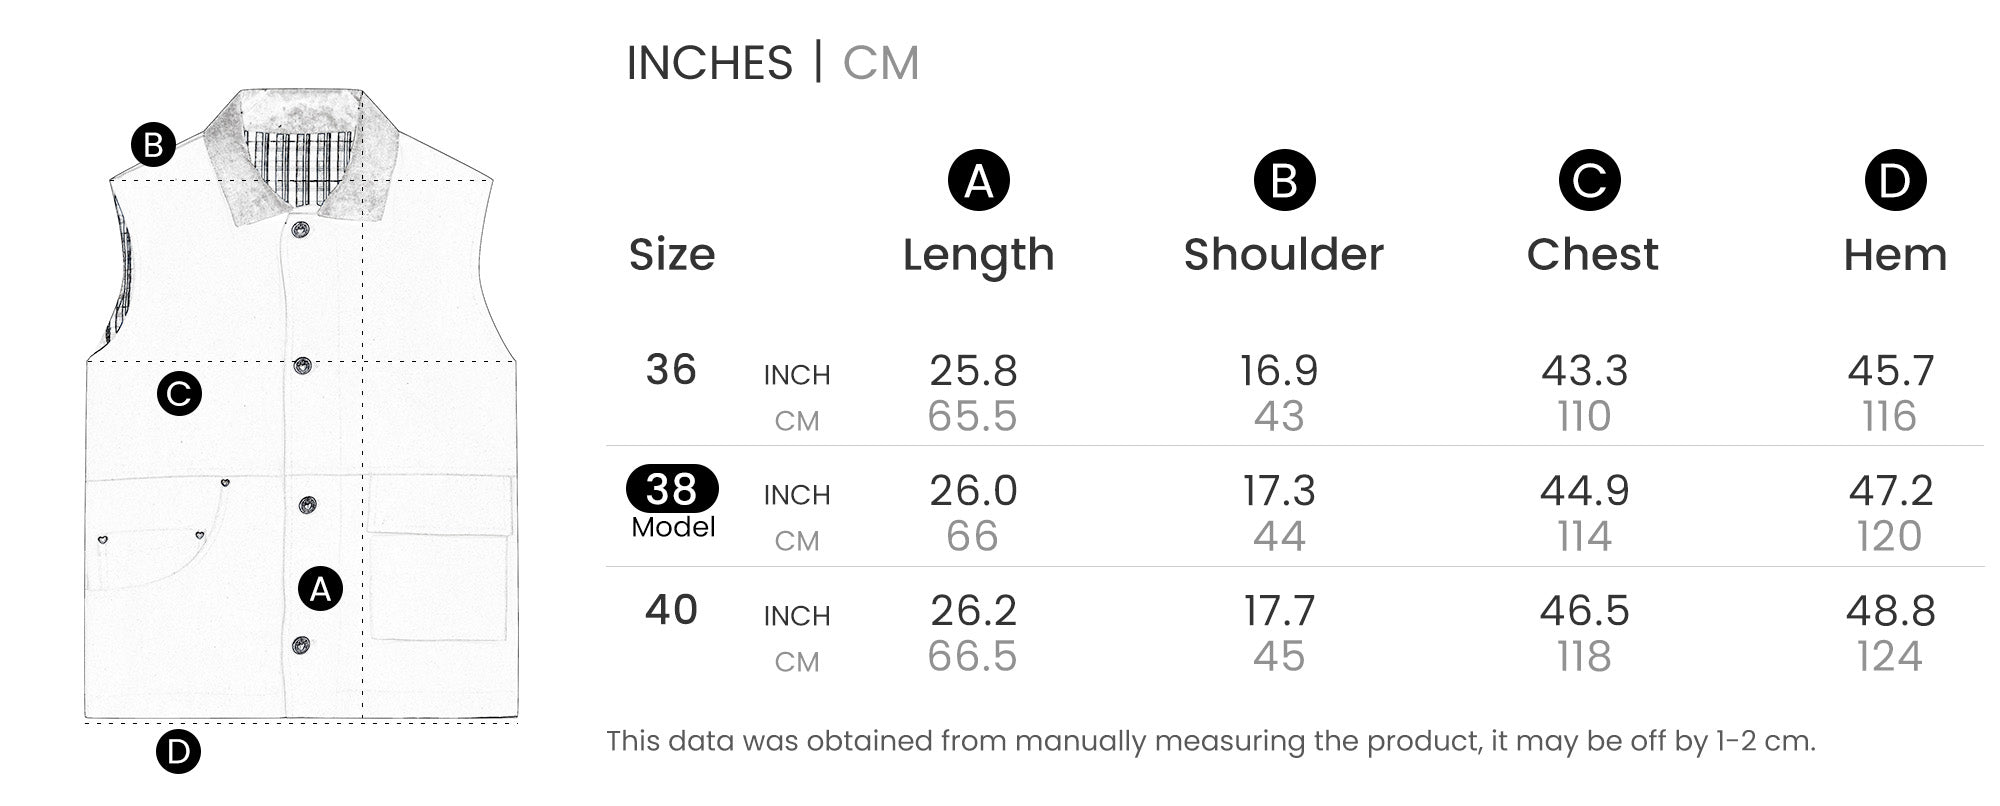Select the INCHES unit option

[709, 63]
